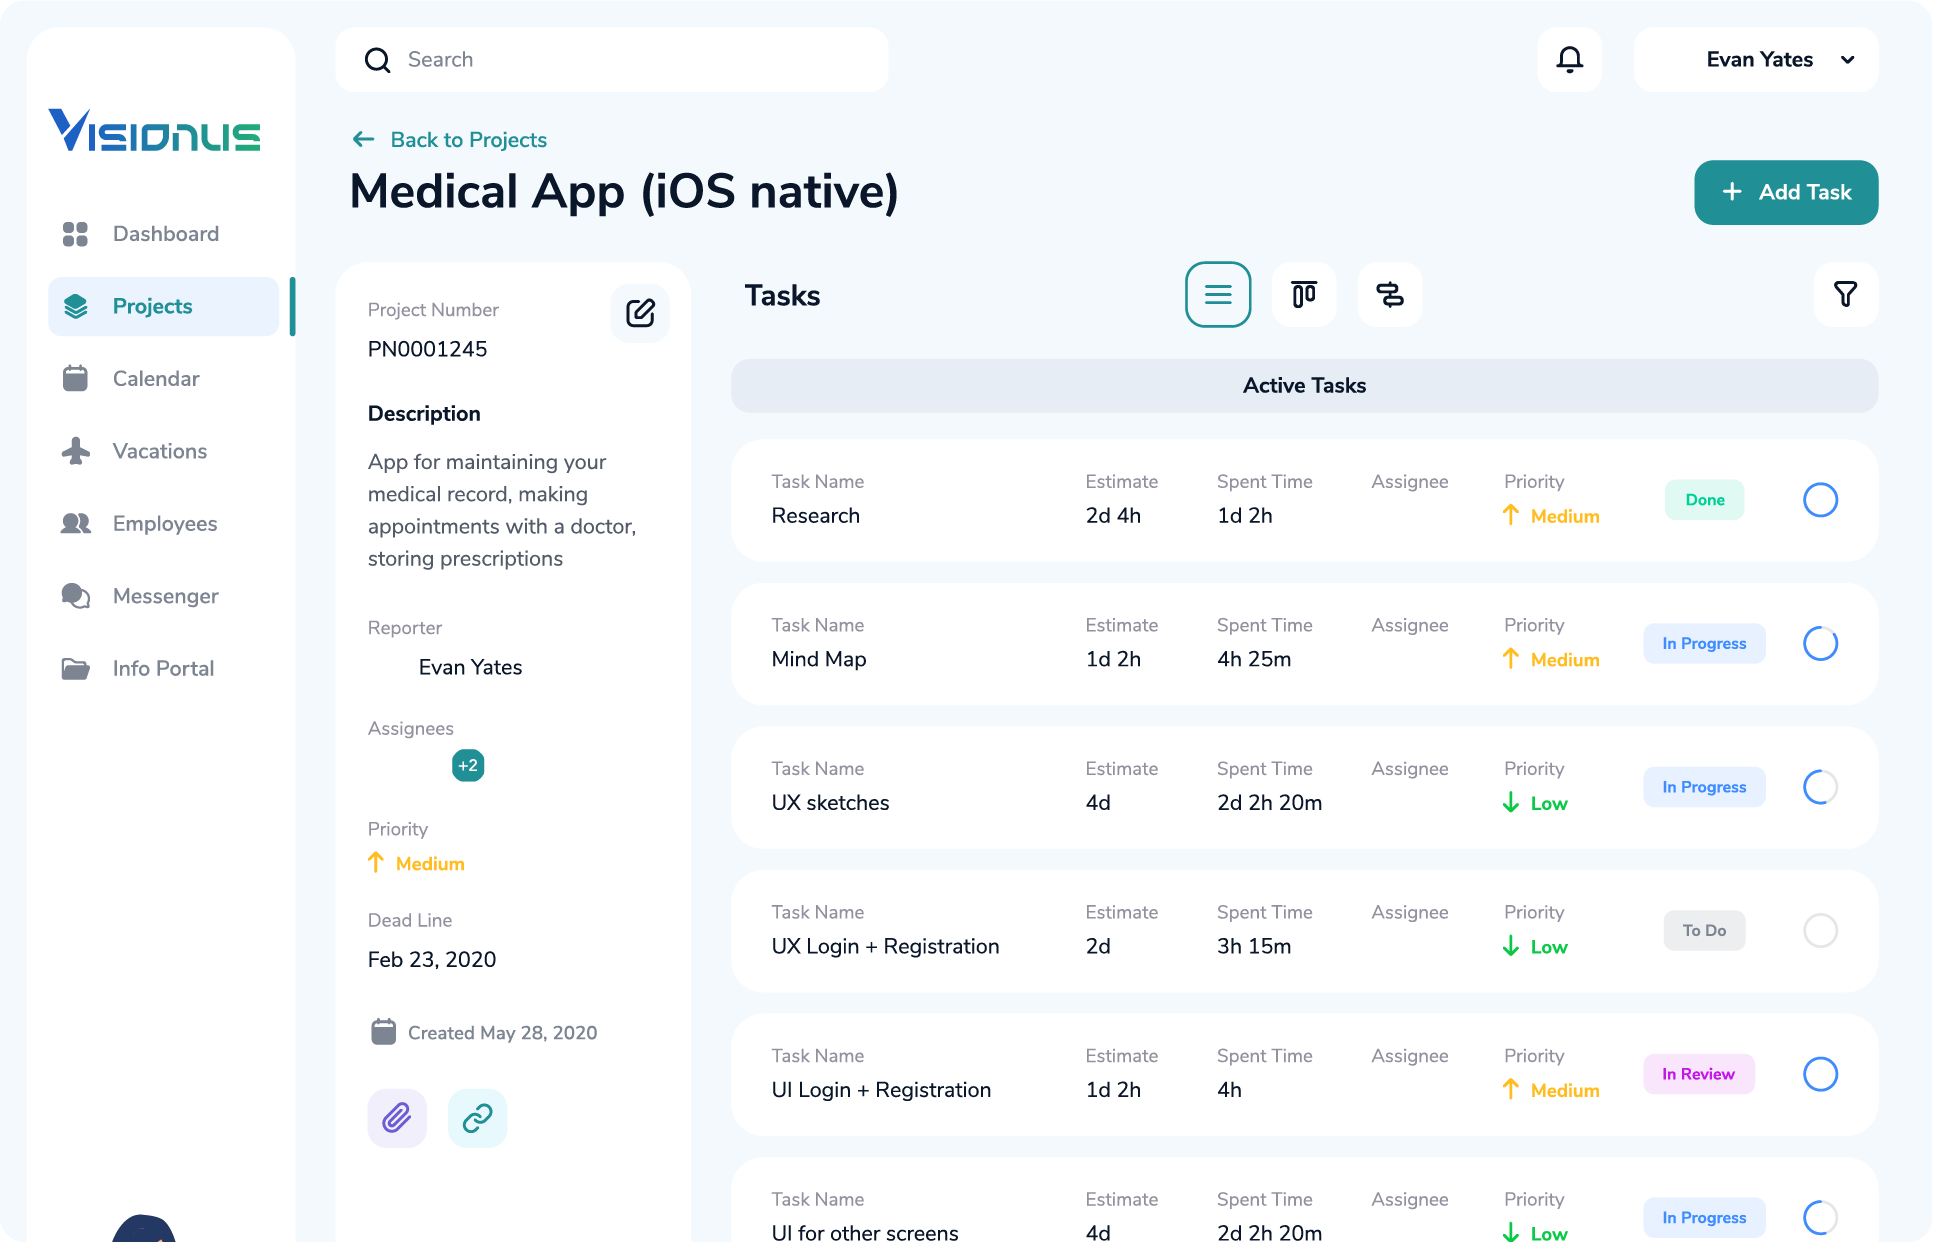The image size is (1933, 1242).
Task: Click the Add Task button
Action: tap(1786, 192)
